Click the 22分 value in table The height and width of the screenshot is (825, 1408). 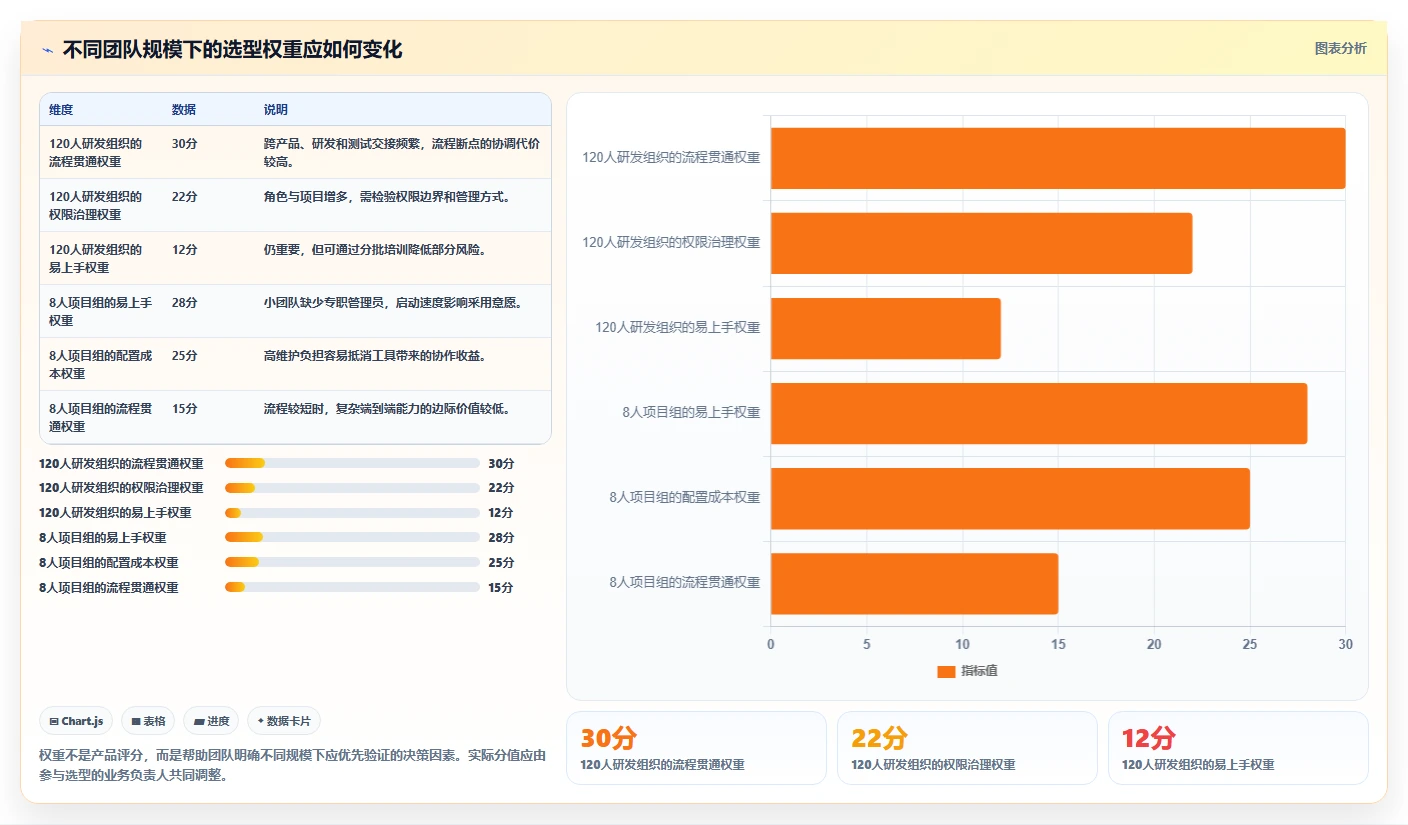185,196
